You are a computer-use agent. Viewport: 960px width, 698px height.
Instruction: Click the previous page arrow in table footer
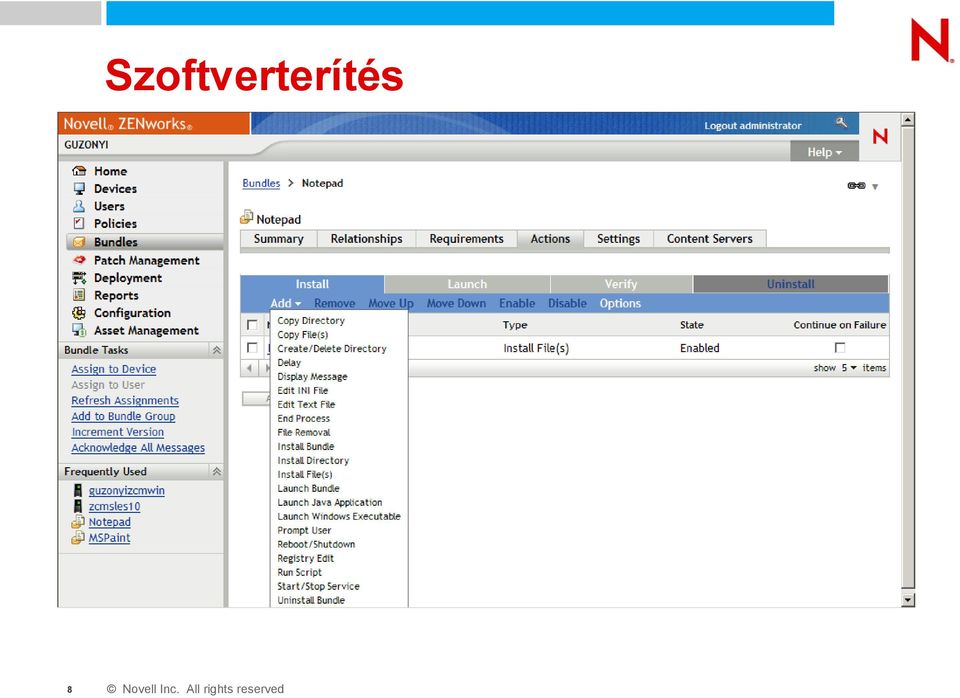(249, 368)
